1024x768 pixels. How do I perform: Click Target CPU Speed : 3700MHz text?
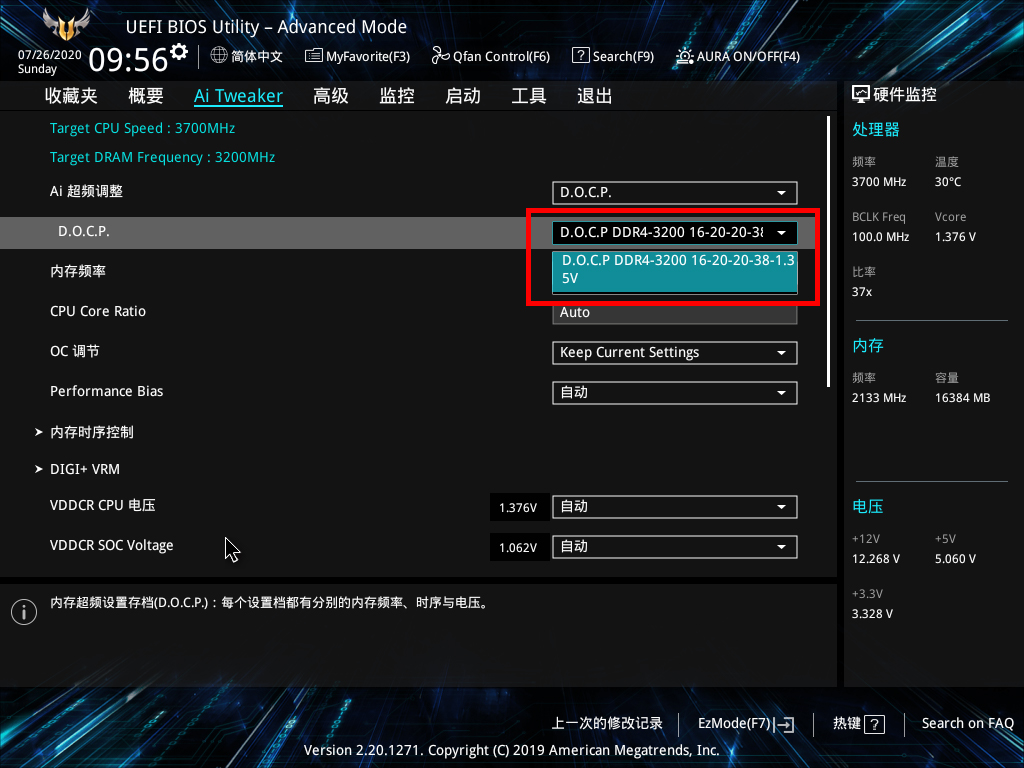point(142,128)
